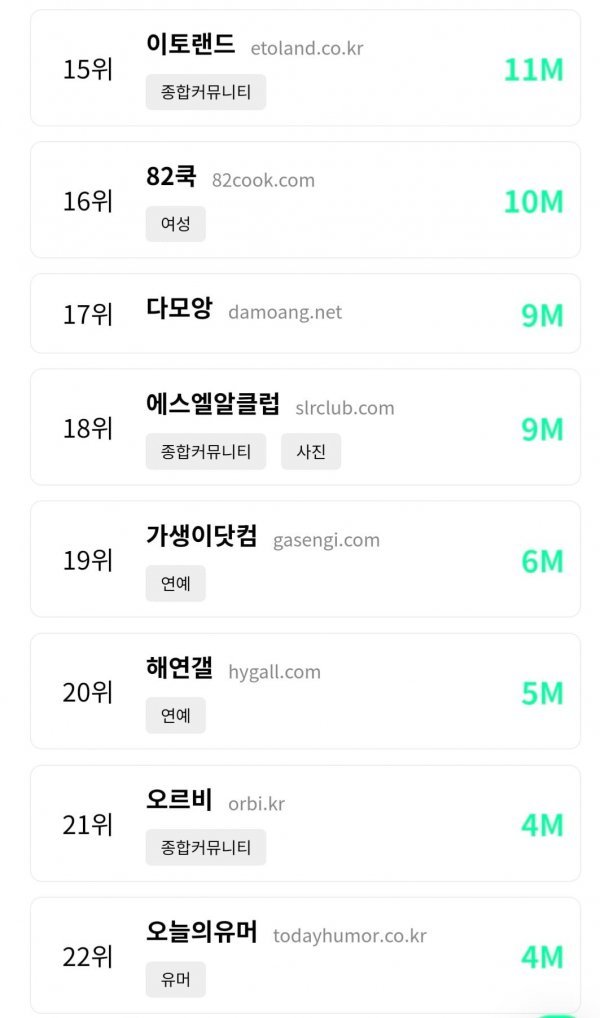The height and width of the screenshot is (1018, 600).
Task: Click the 여성 category tag
Action: (175, 224)
